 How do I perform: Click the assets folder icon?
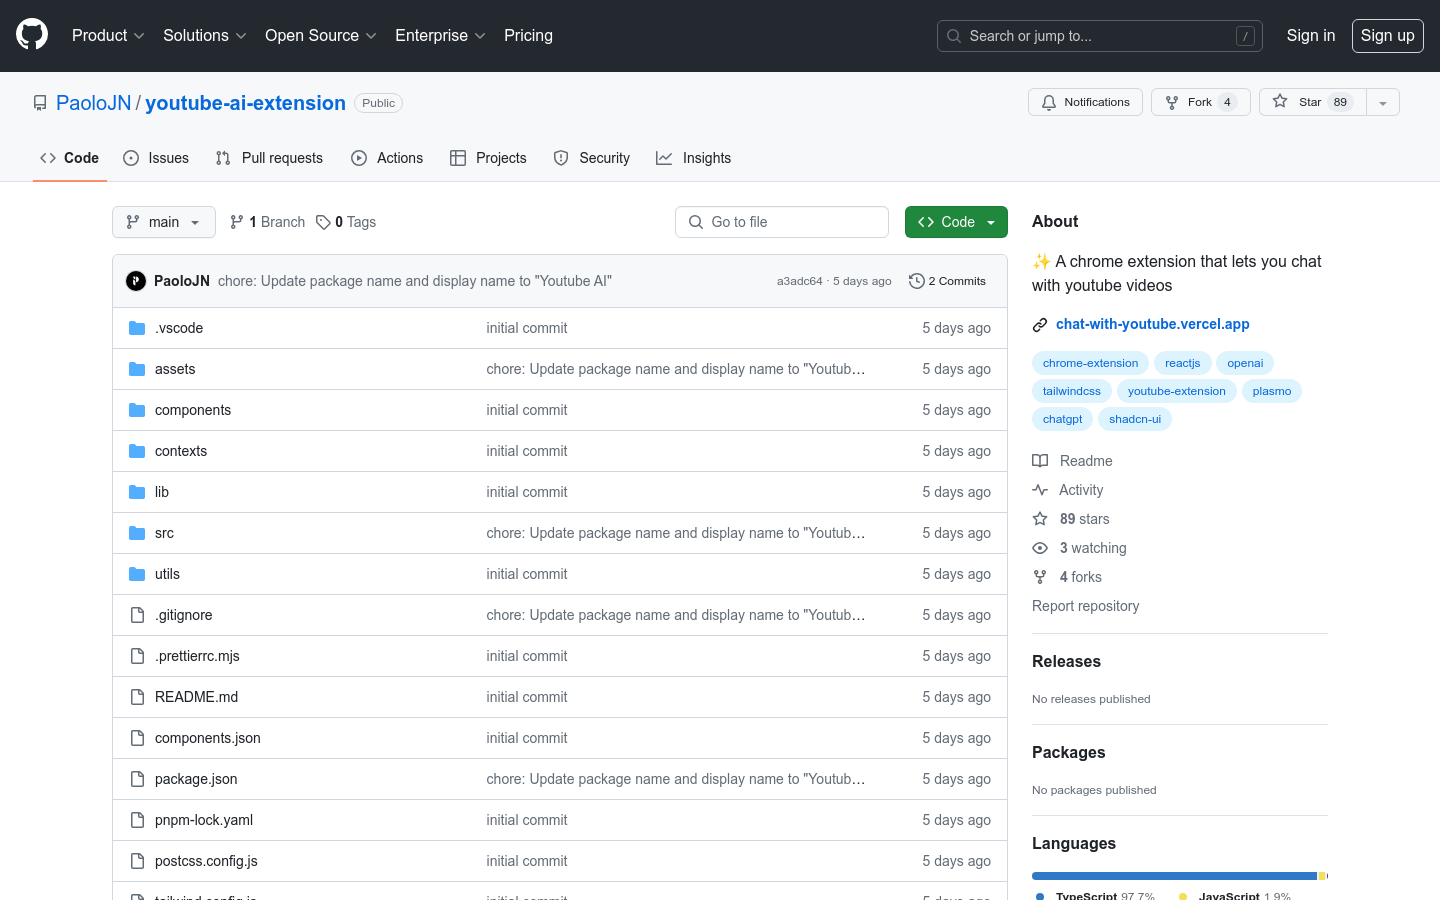point(137,369)
